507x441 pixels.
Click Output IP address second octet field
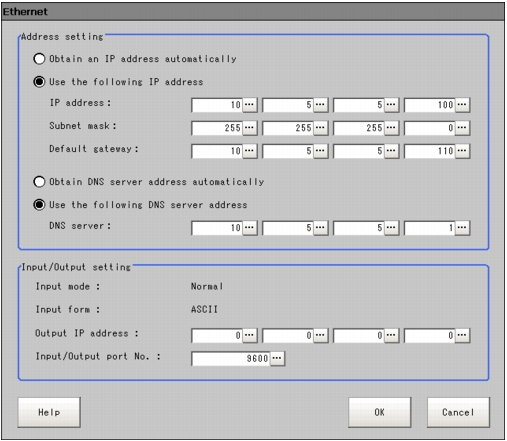[x=288, y=336]
